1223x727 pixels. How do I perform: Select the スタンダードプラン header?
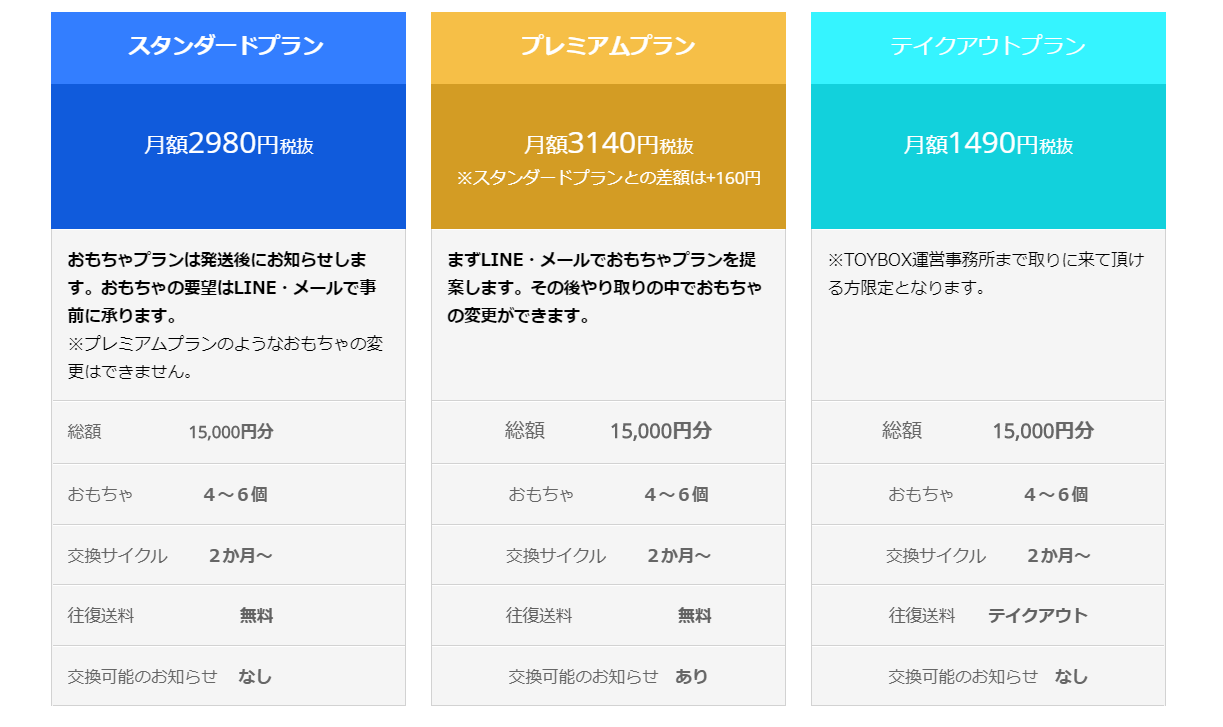[x=228, y=48]
